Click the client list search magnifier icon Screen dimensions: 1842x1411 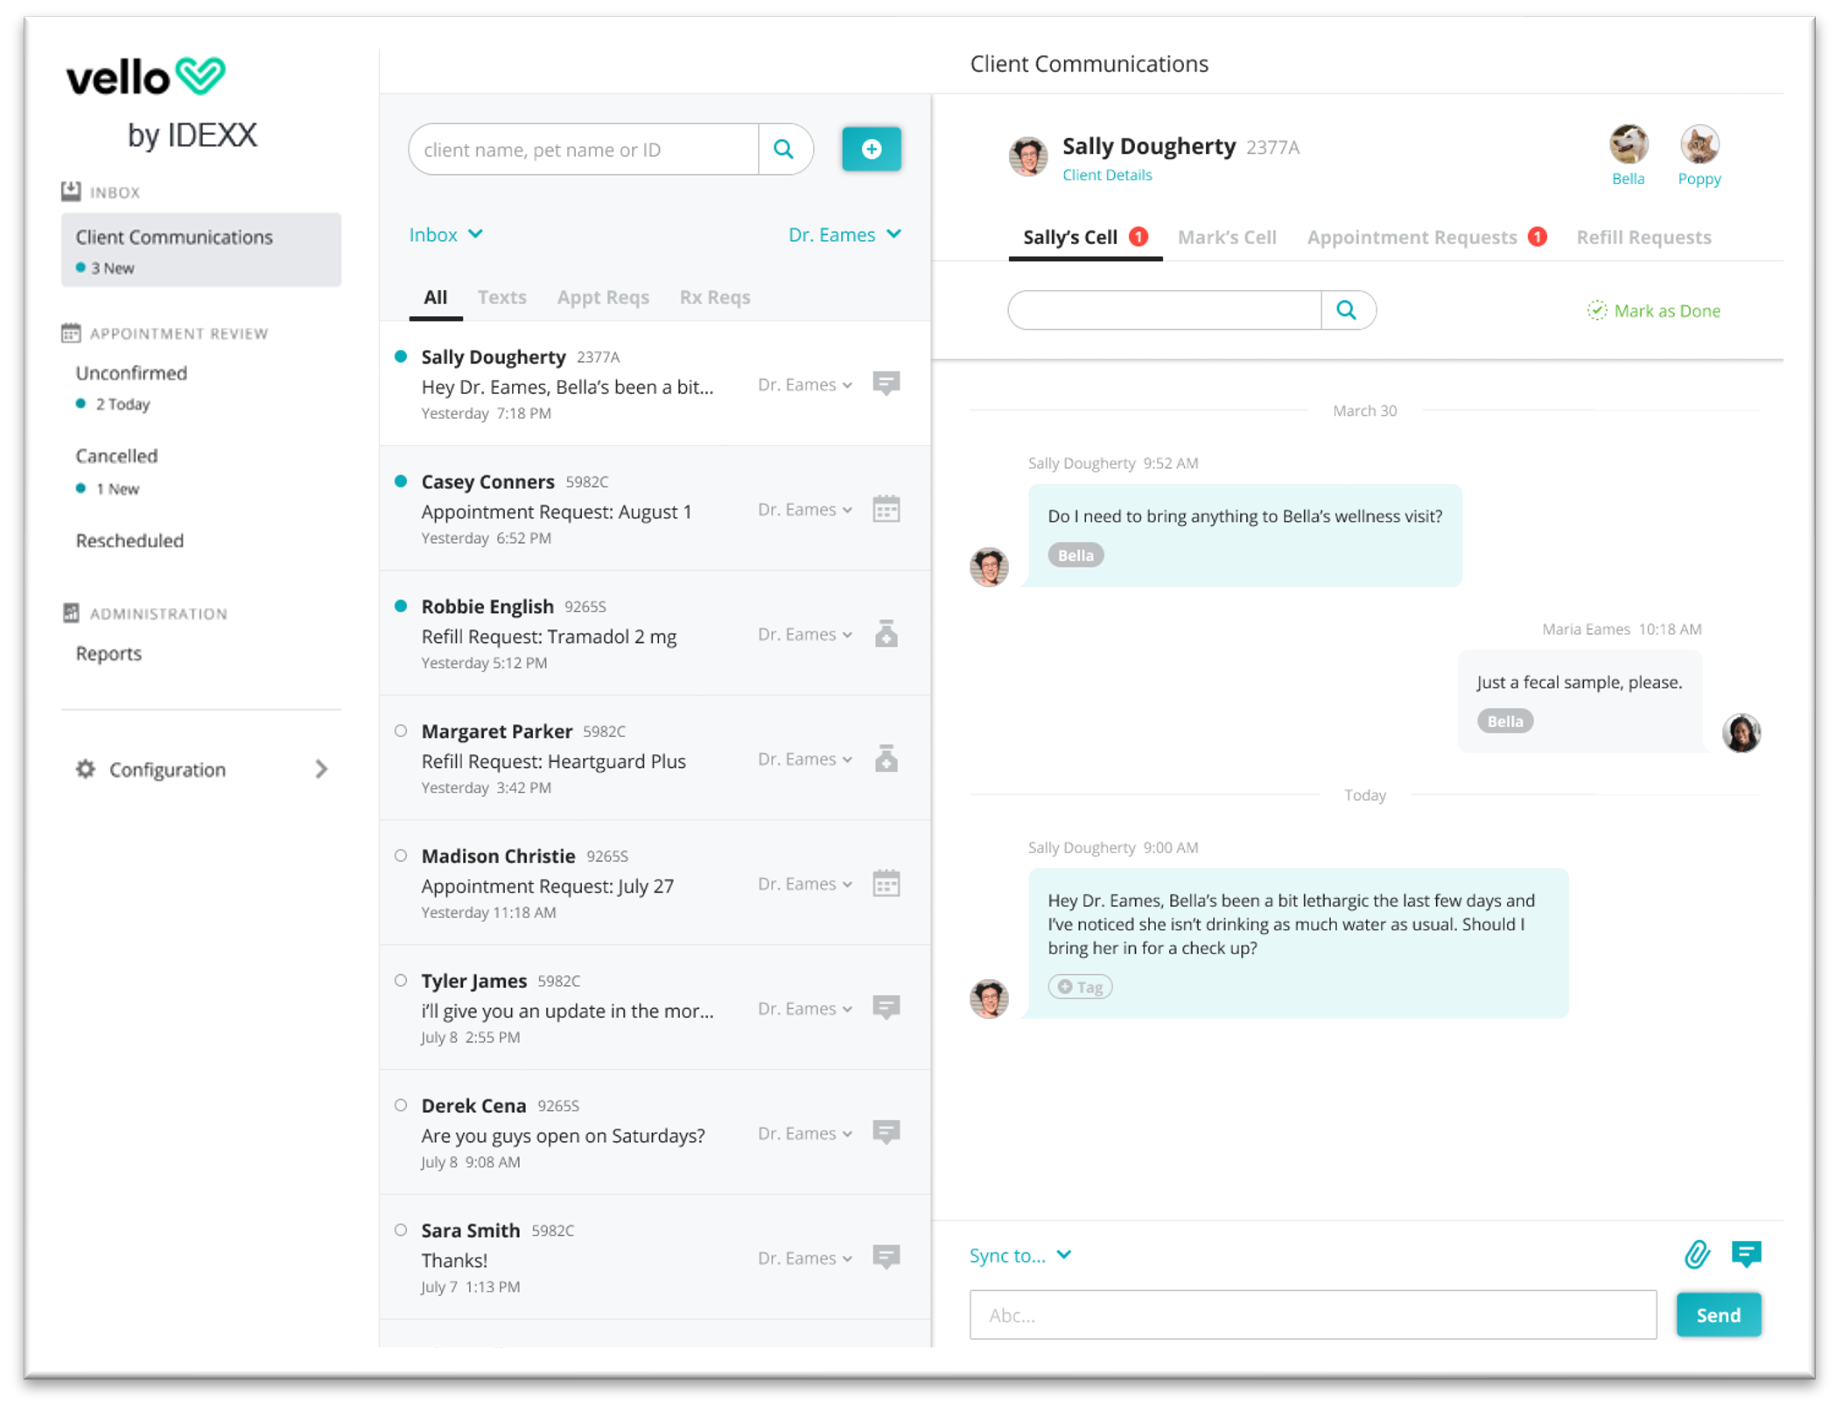[x=784, y=149]
